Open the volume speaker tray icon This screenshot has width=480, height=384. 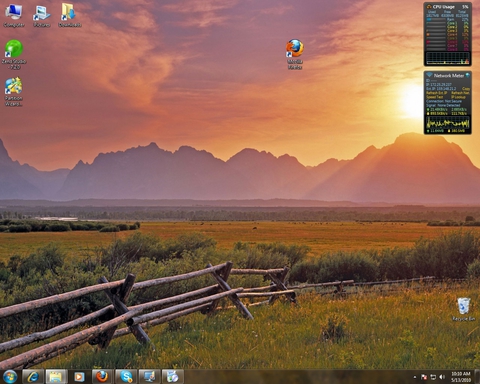coord(442,377)
